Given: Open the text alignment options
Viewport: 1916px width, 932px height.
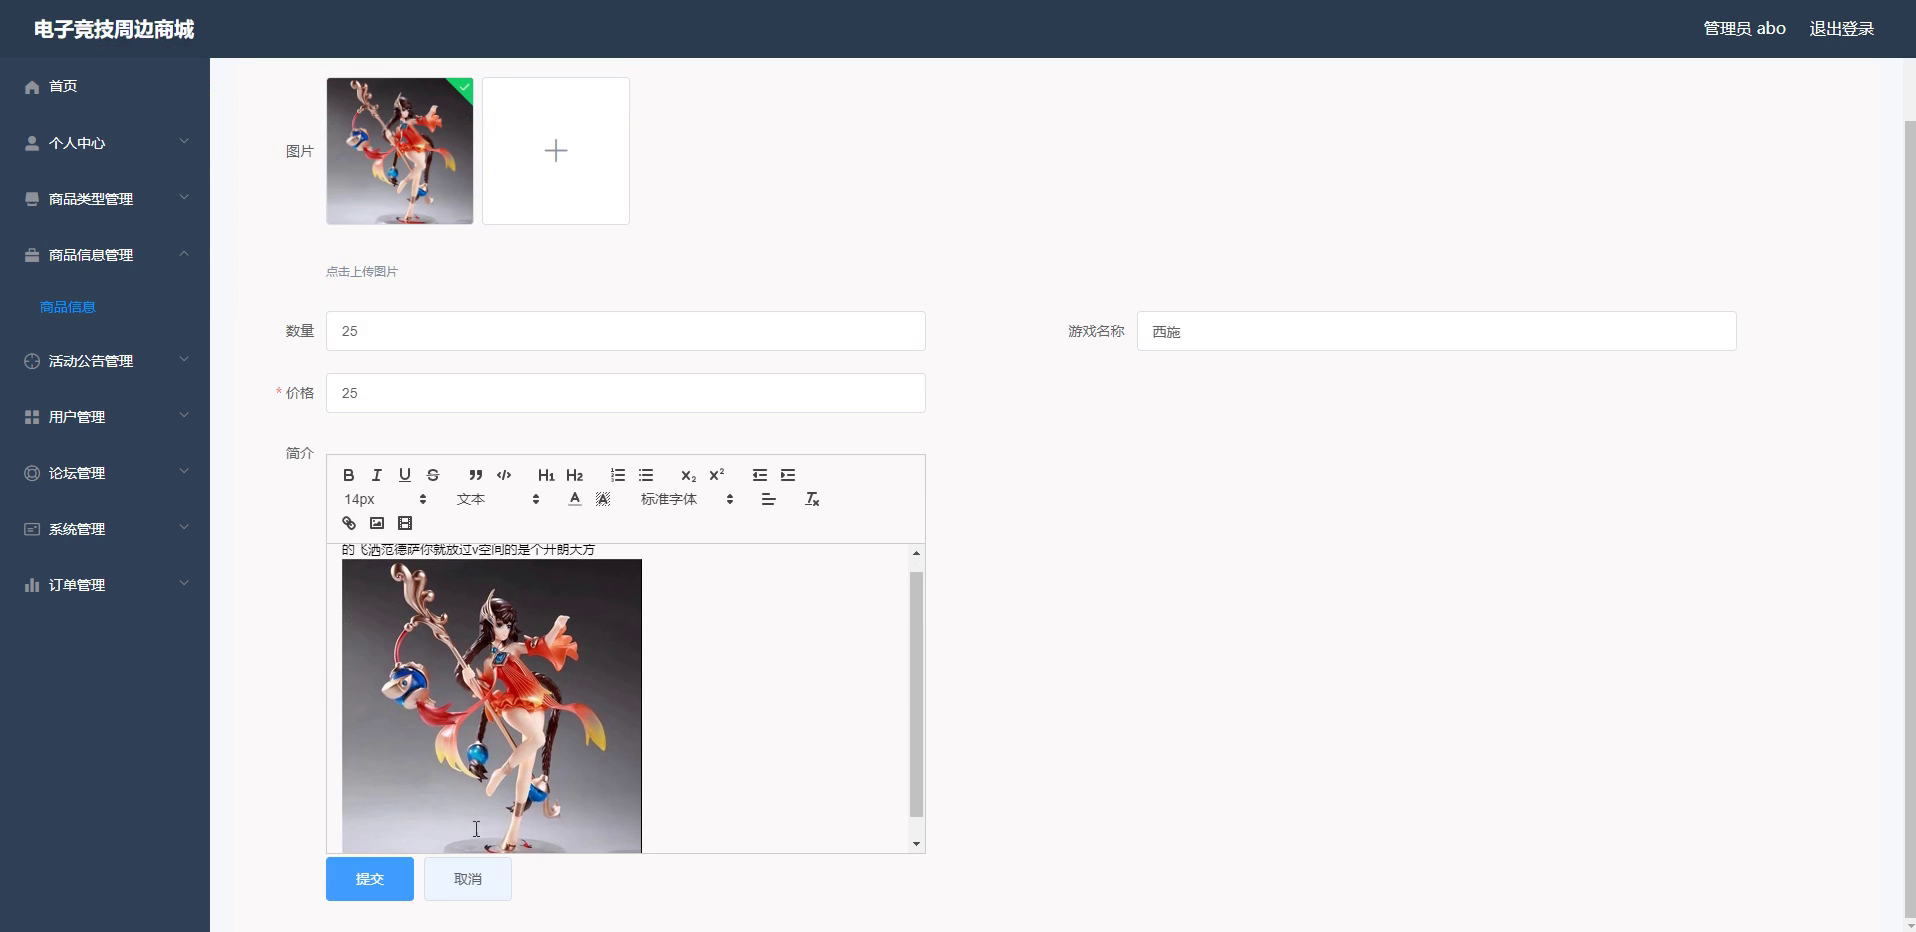Looking at the screenshot, I should (768, 499).
